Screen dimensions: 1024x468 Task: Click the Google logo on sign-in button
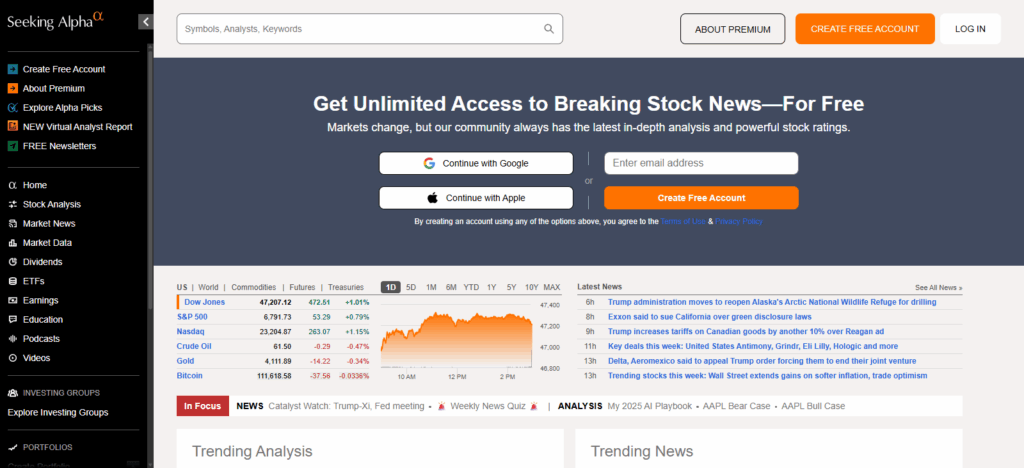click(429, 163)
